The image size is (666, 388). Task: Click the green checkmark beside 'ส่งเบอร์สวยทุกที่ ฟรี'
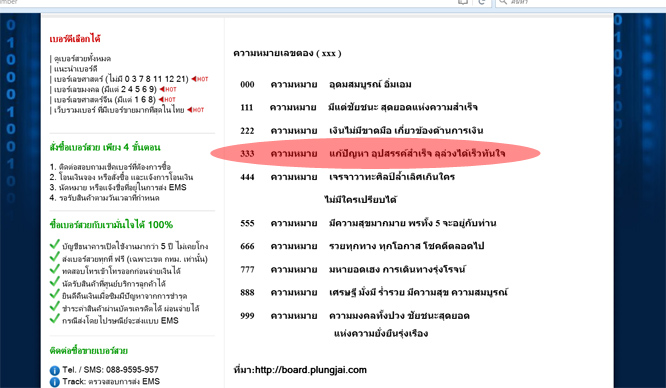coord(54,257)
